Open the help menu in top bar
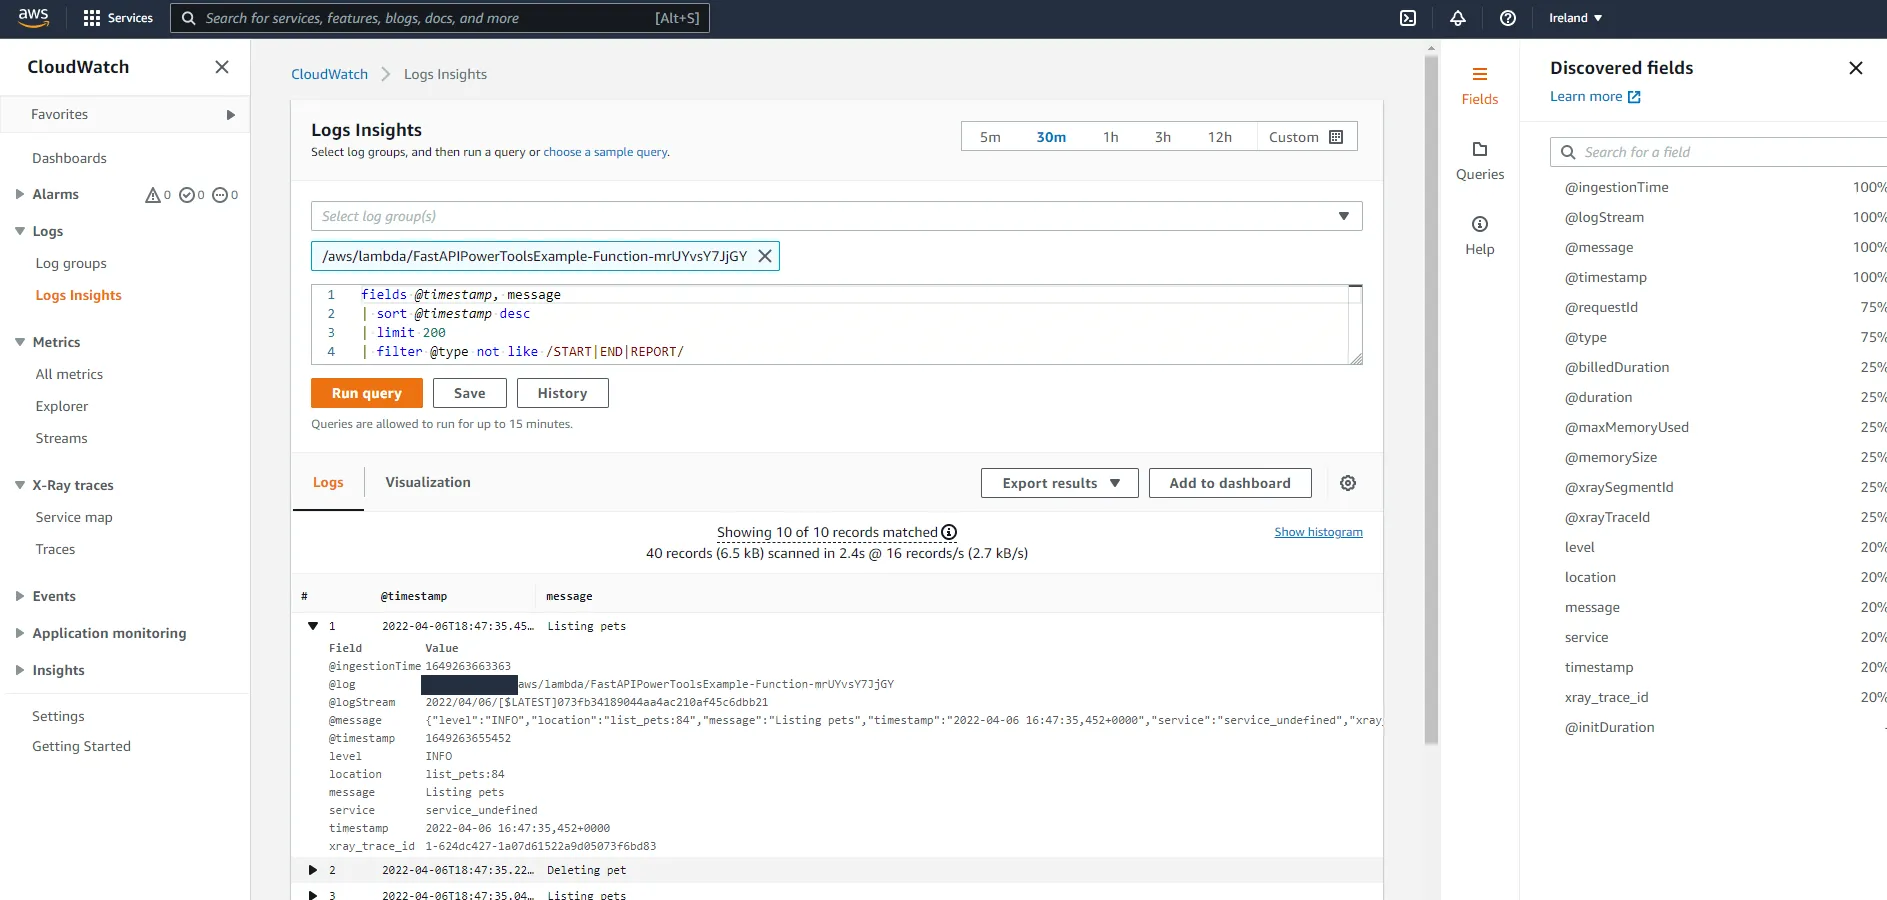 (1507, 18)
